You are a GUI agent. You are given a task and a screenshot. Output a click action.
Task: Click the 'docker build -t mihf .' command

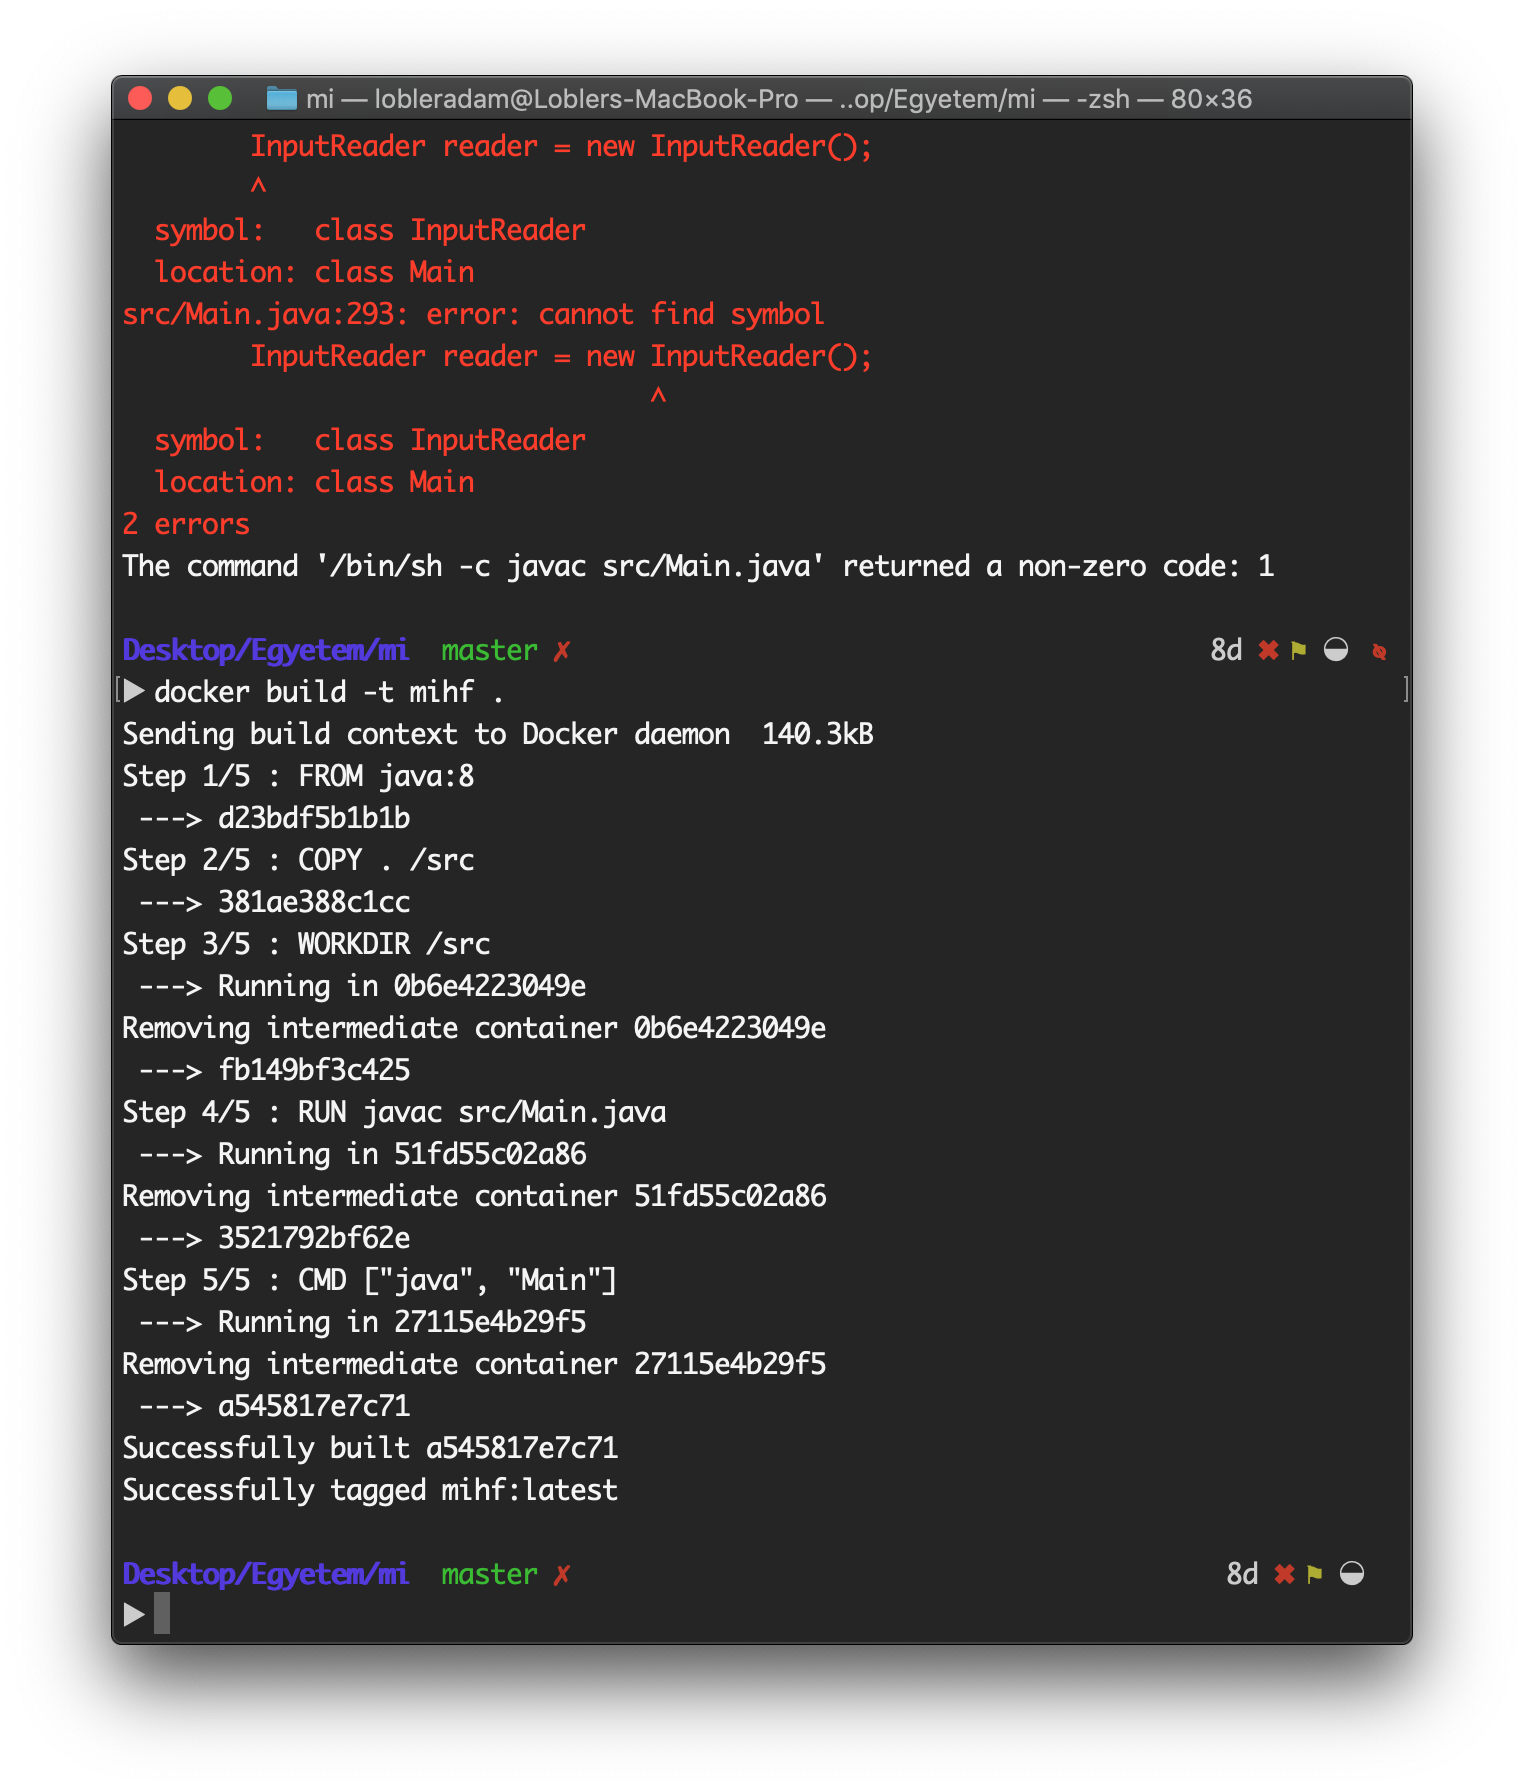329,692
